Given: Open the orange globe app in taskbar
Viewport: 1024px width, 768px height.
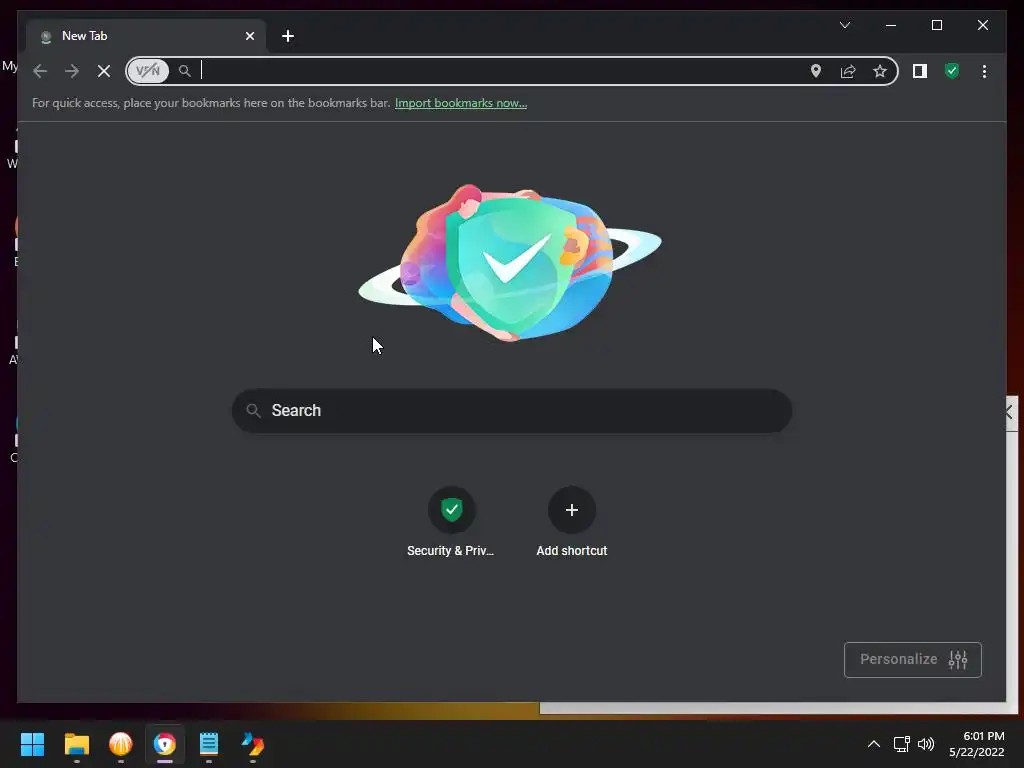Looking at the screenshot, I should coord(121,744).
